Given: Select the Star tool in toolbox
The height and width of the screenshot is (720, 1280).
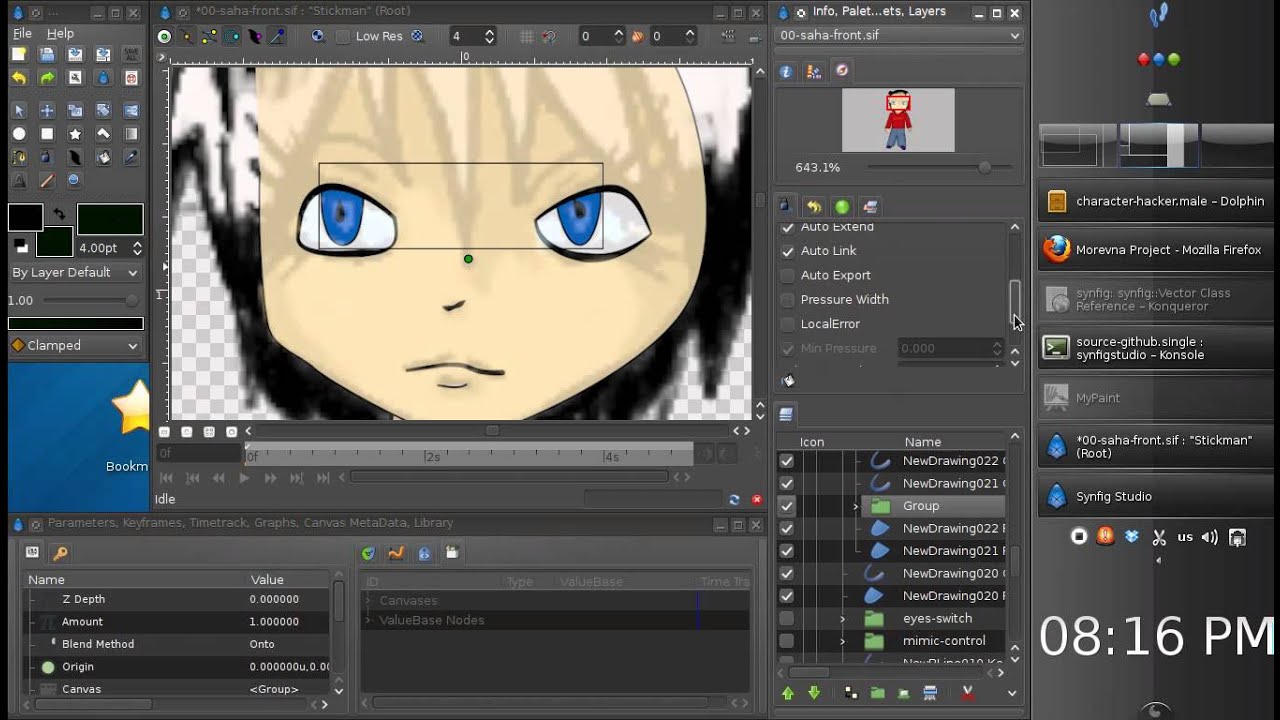Looking at the screenshot, I should (75, 133).
